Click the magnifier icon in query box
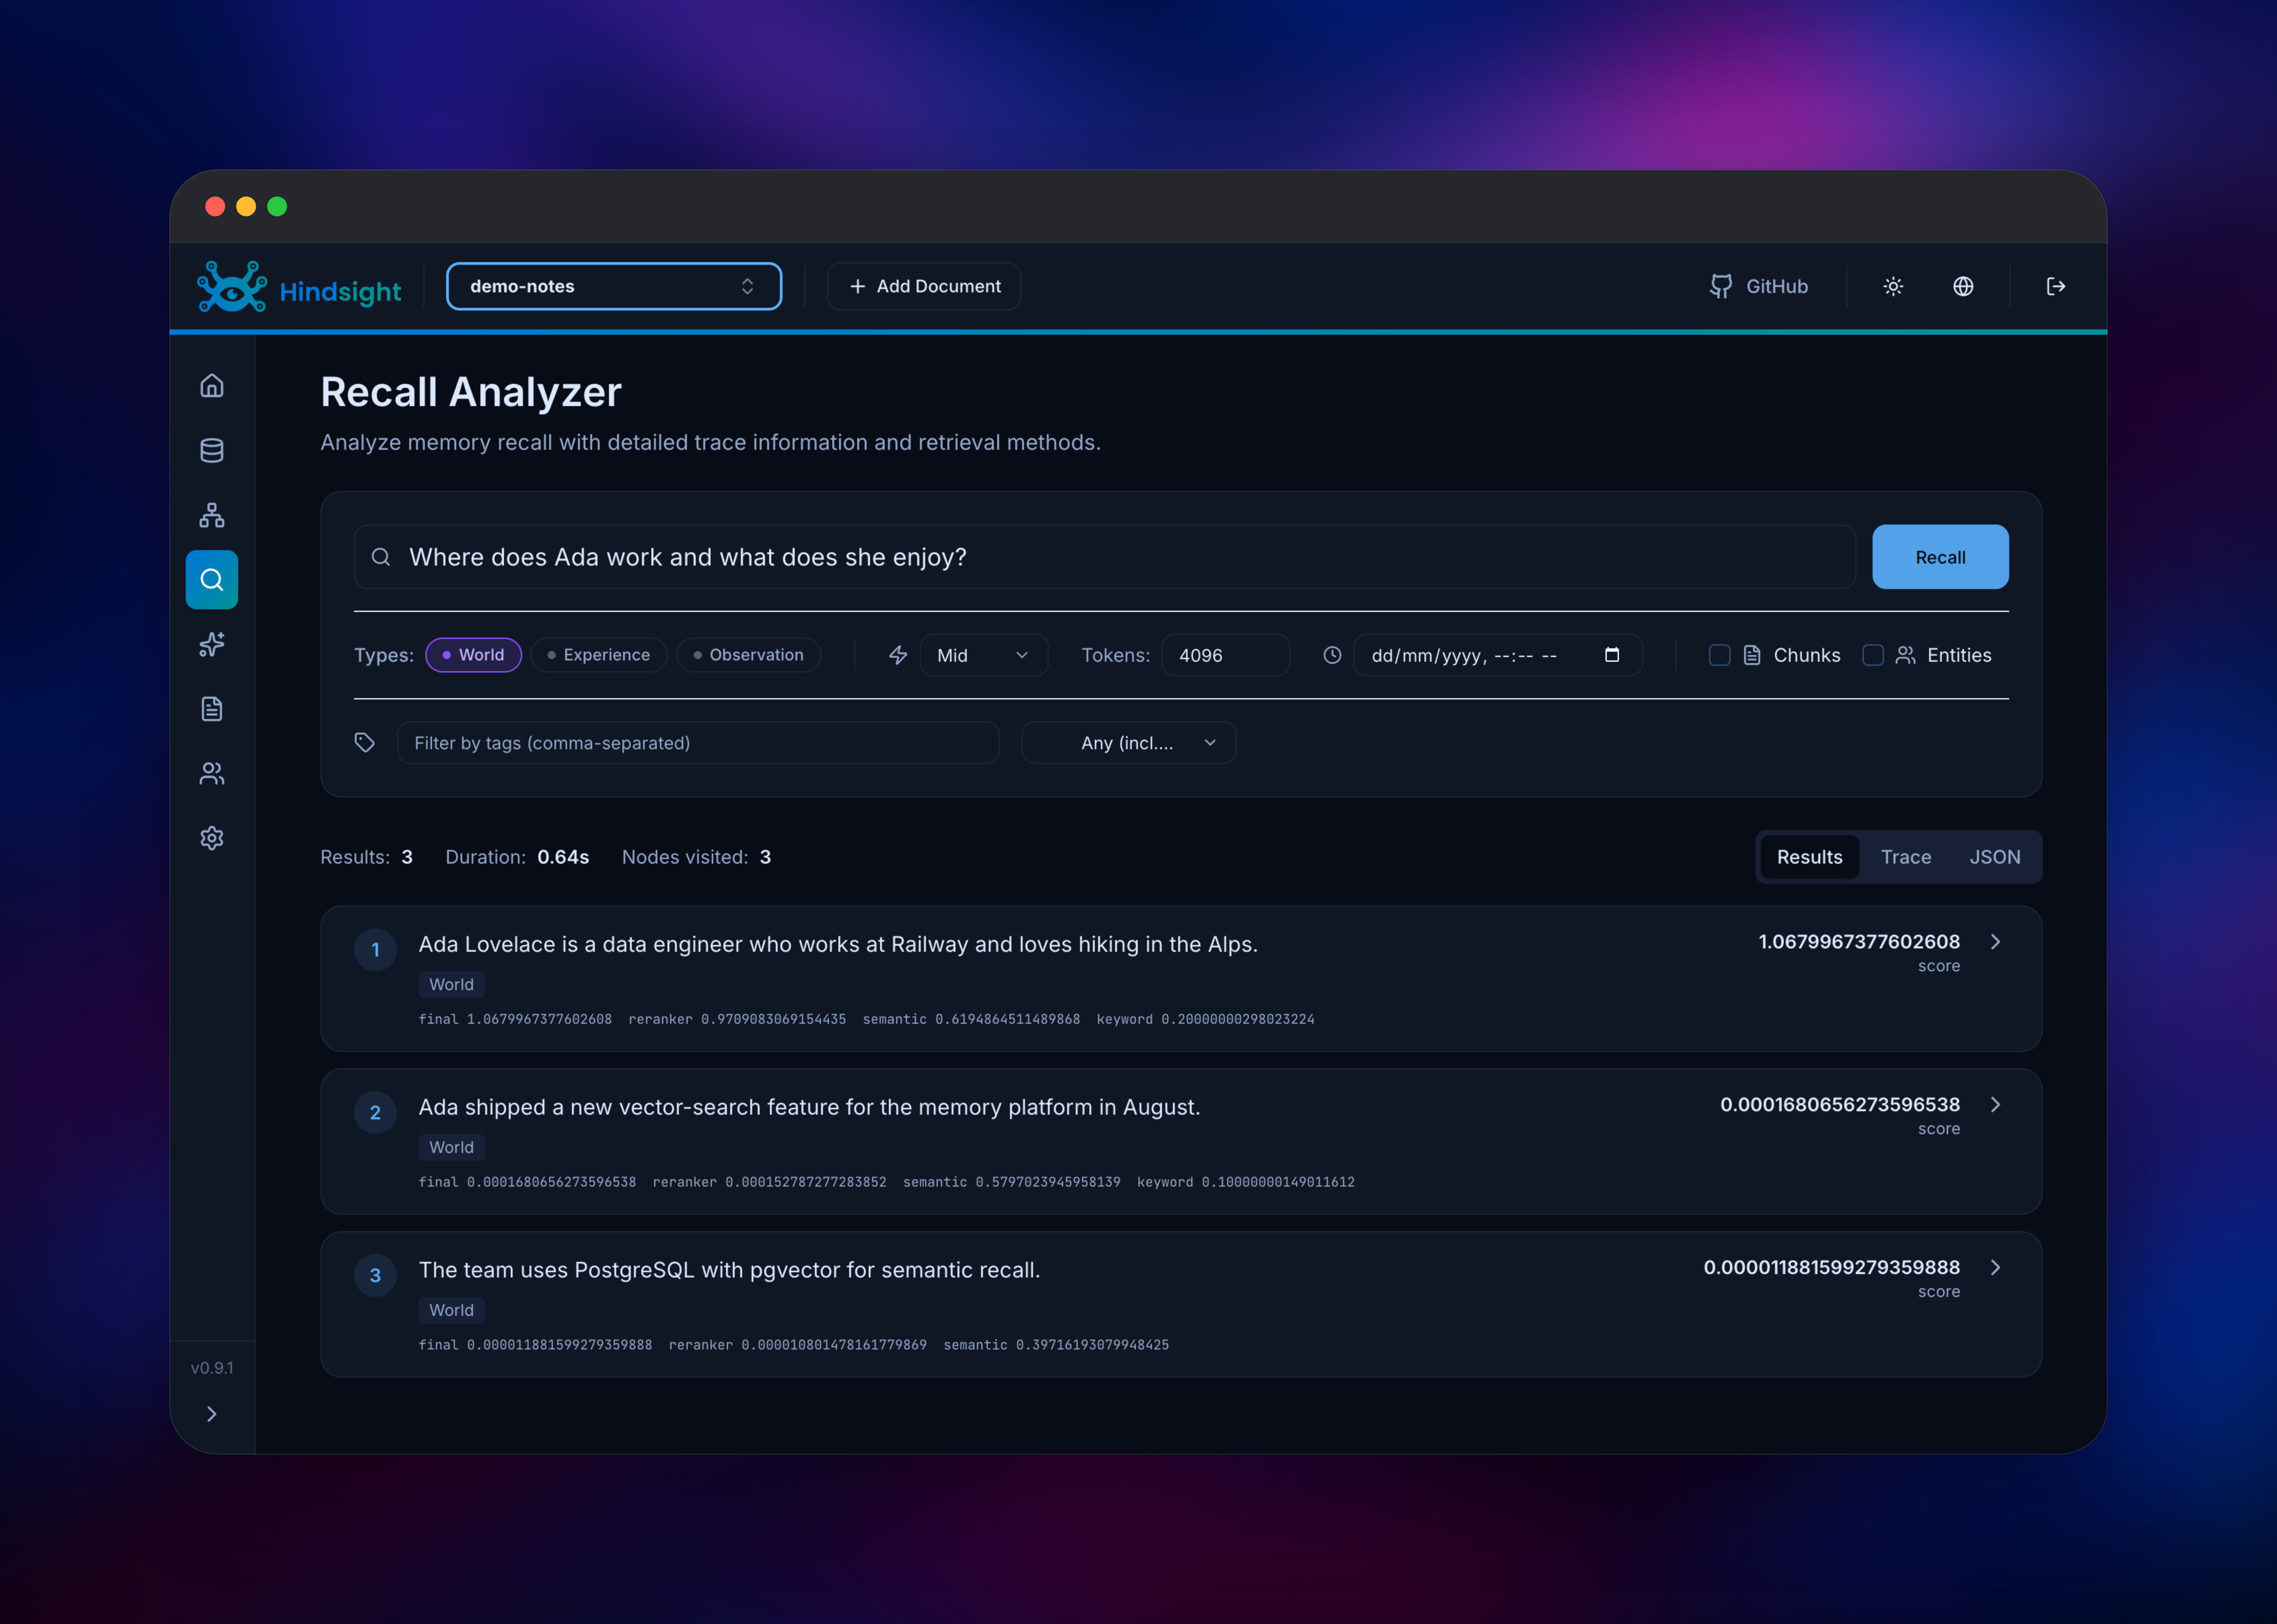 pos(381,557)
